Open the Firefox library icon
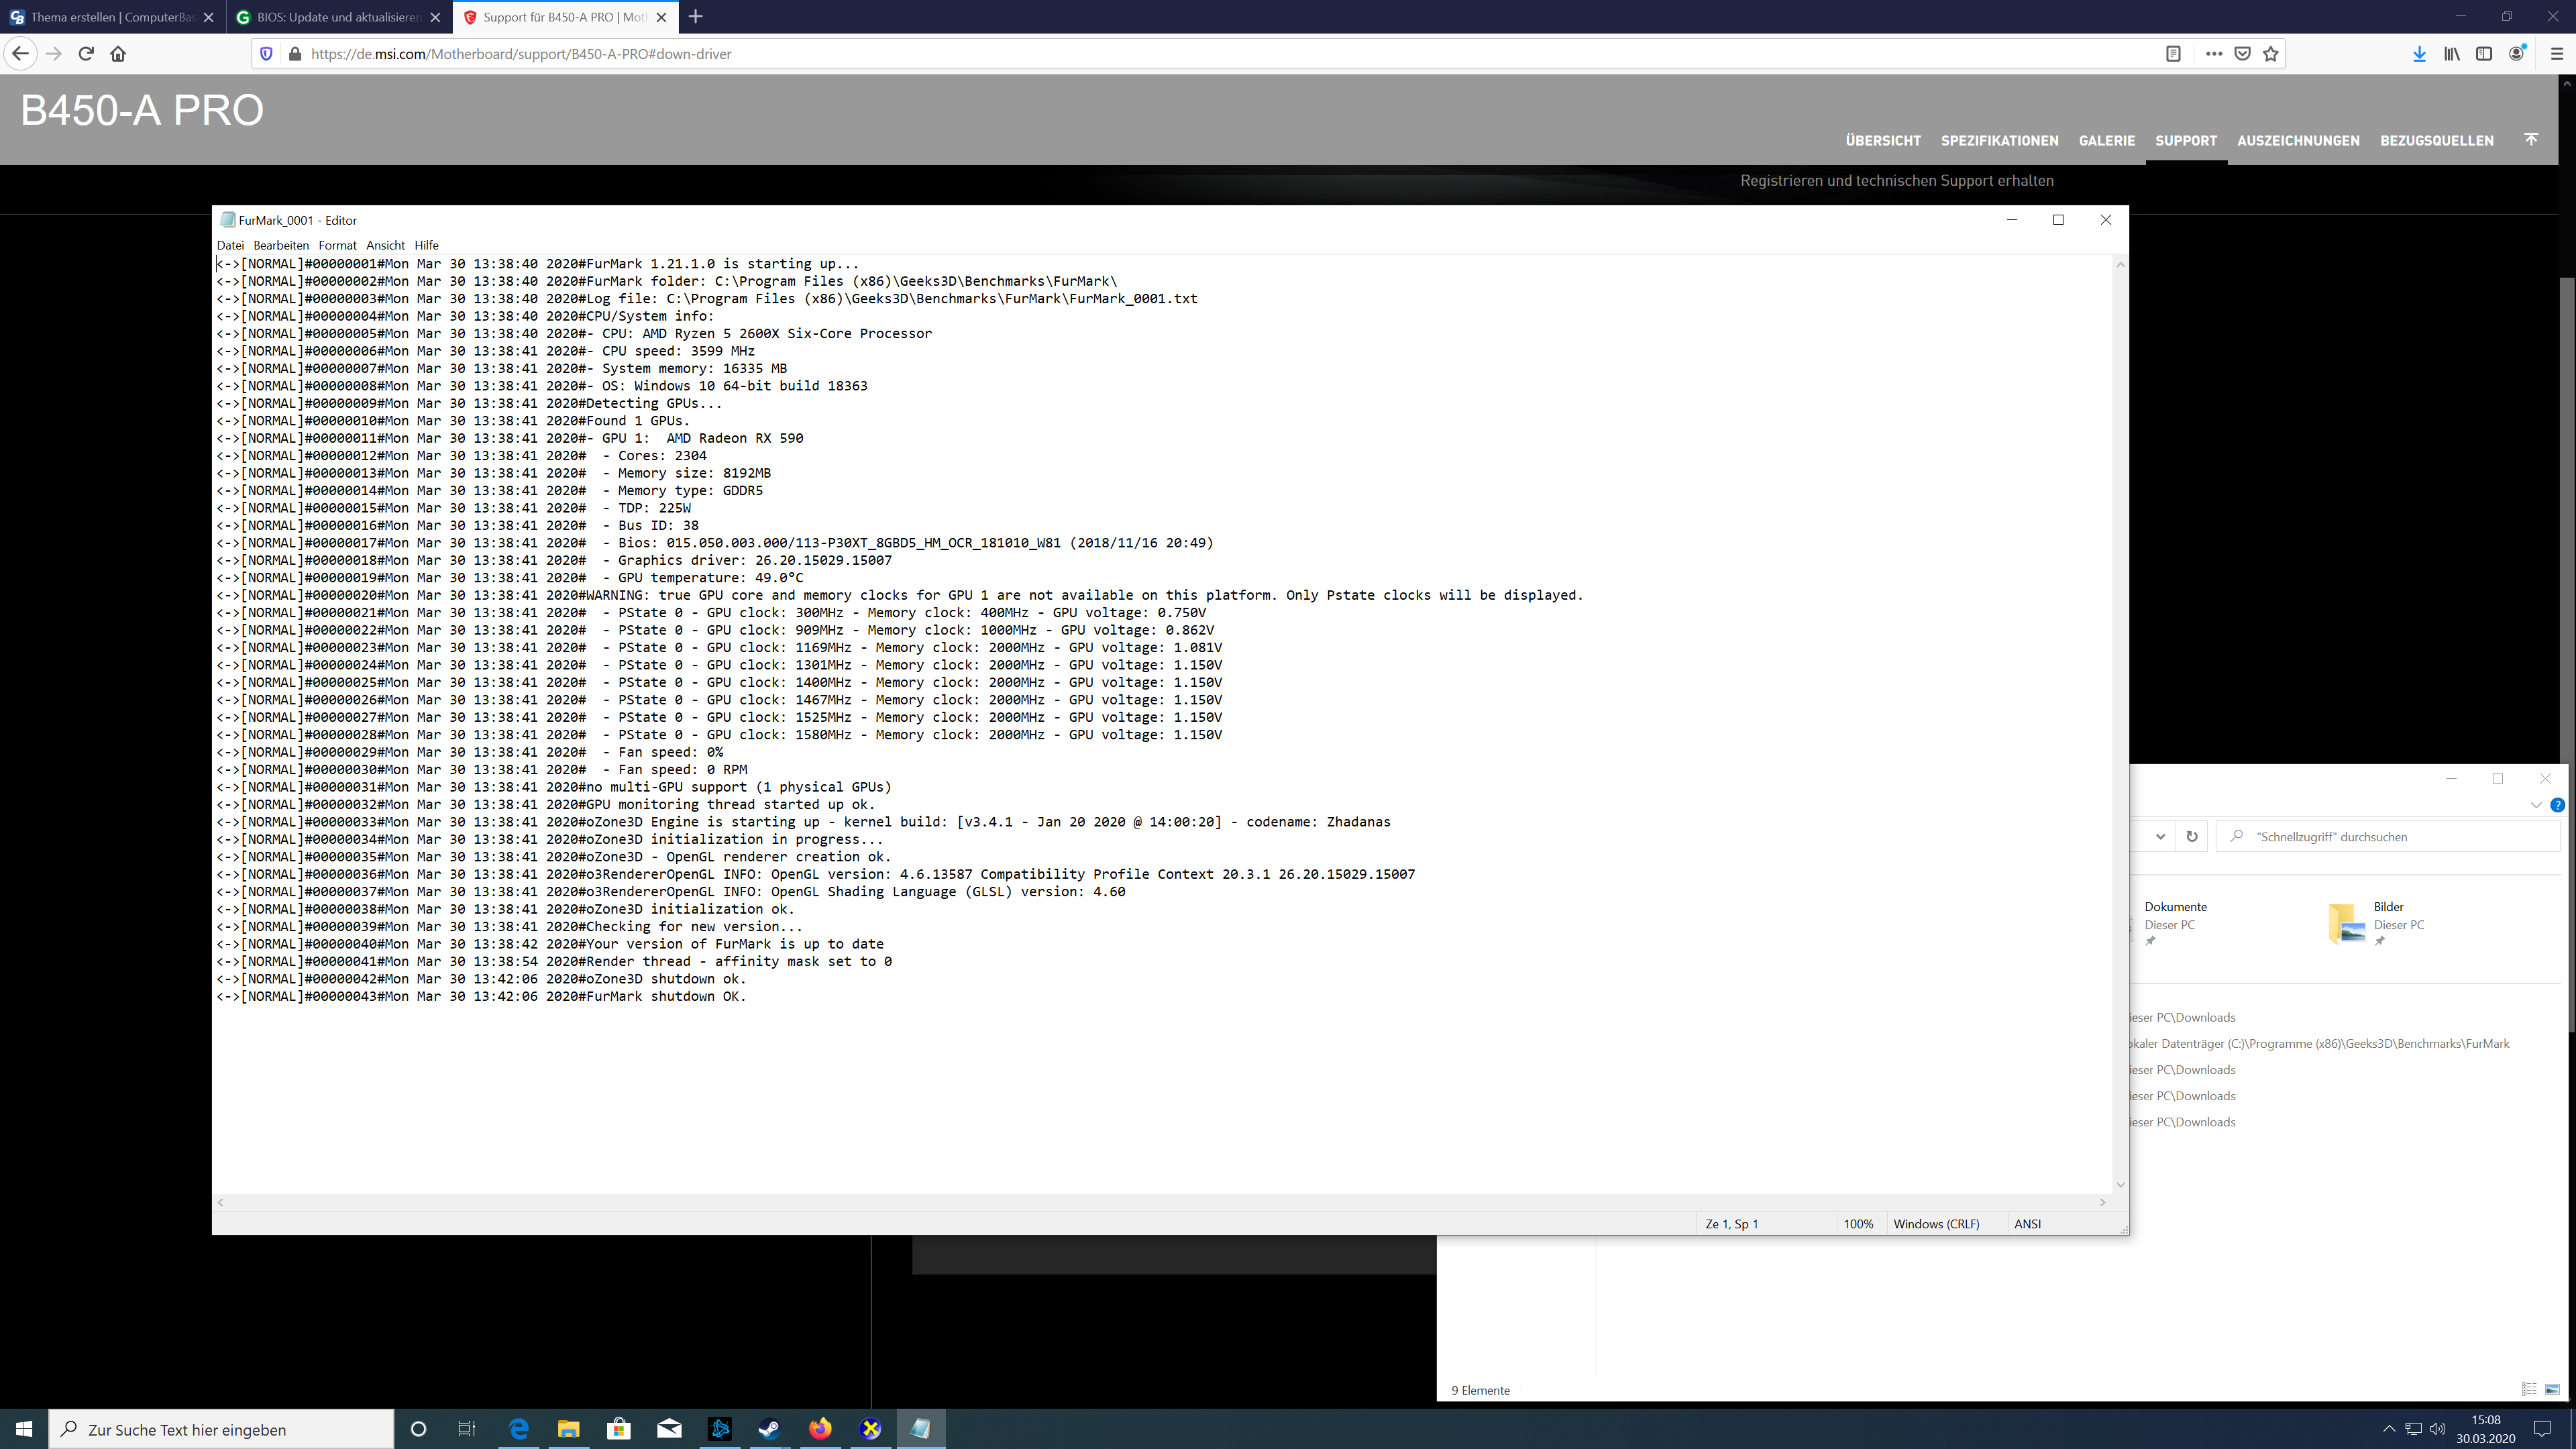This screenshot has width=2576, height=1449. tap(2452, 54)
